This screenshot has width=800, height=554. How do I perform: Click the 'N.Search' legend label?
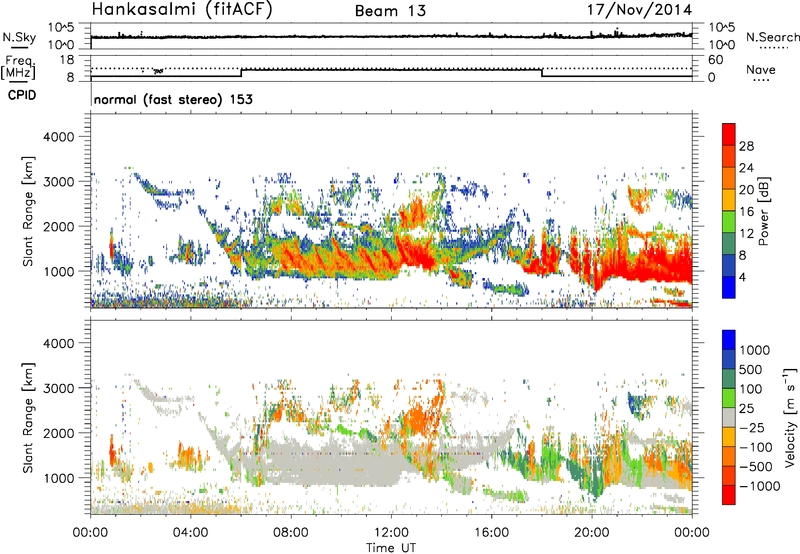coord(772,37)
